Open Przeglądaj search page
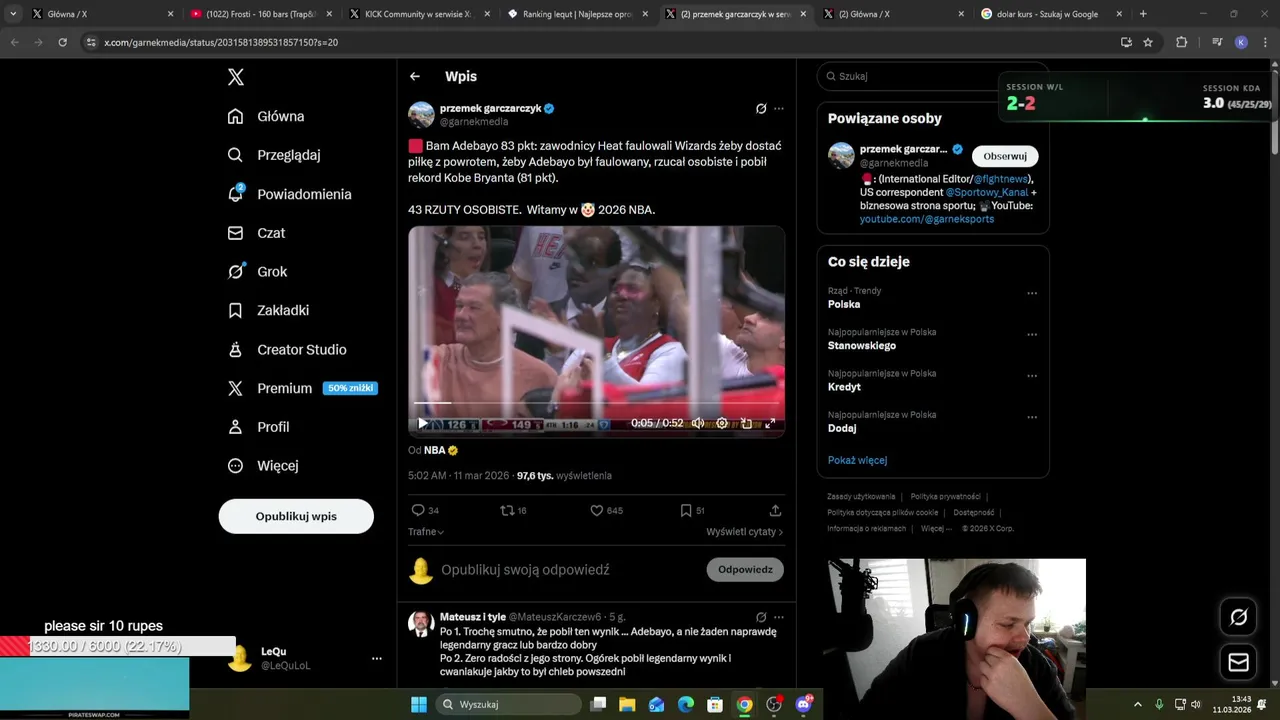Viewport: 1280px width, 720px height. [274, 155]
